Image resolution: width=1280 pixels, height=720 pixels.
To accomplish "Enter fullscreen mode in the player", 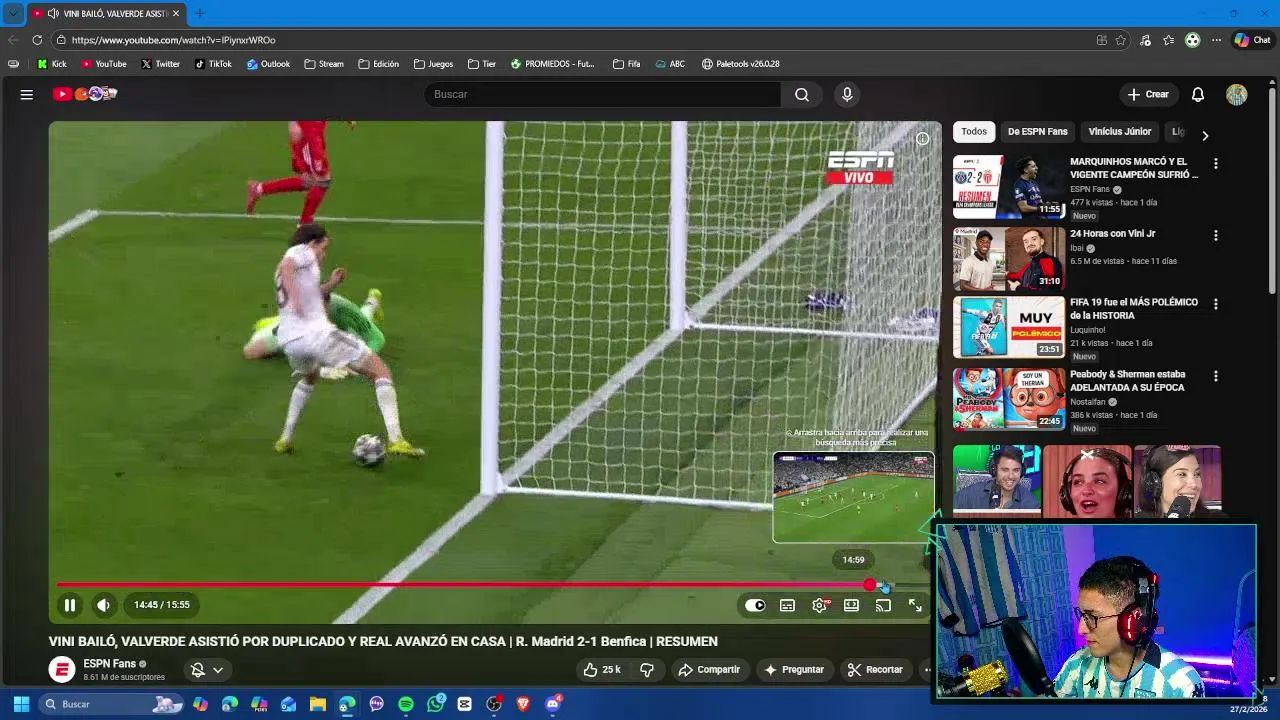I will (915, 605).
